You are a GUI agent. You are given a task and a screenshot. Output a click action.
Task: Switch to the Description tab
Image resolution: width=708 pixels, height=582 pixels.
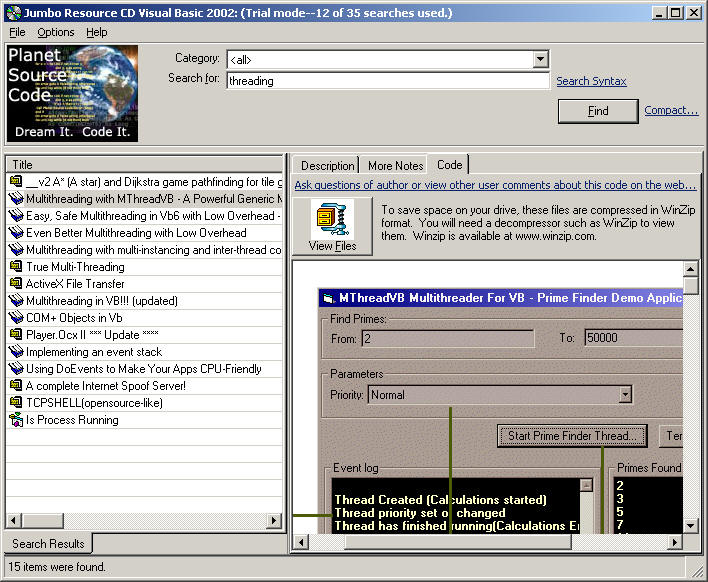pyautogui.click(x=327, y=166)
